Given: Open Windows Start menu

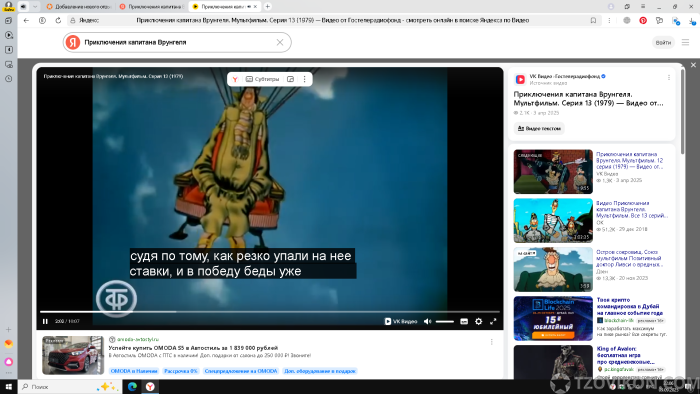Looking at the screenshot, I should click(x=8, y=386).
